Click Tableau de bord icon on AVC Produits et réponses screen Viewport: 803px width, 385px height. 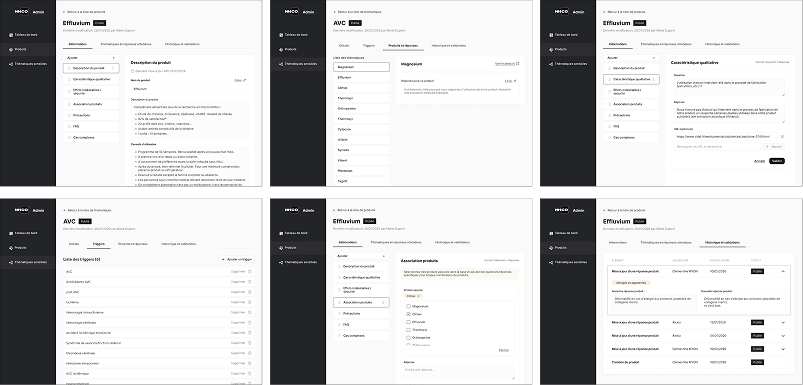click(x=281, y=35)
